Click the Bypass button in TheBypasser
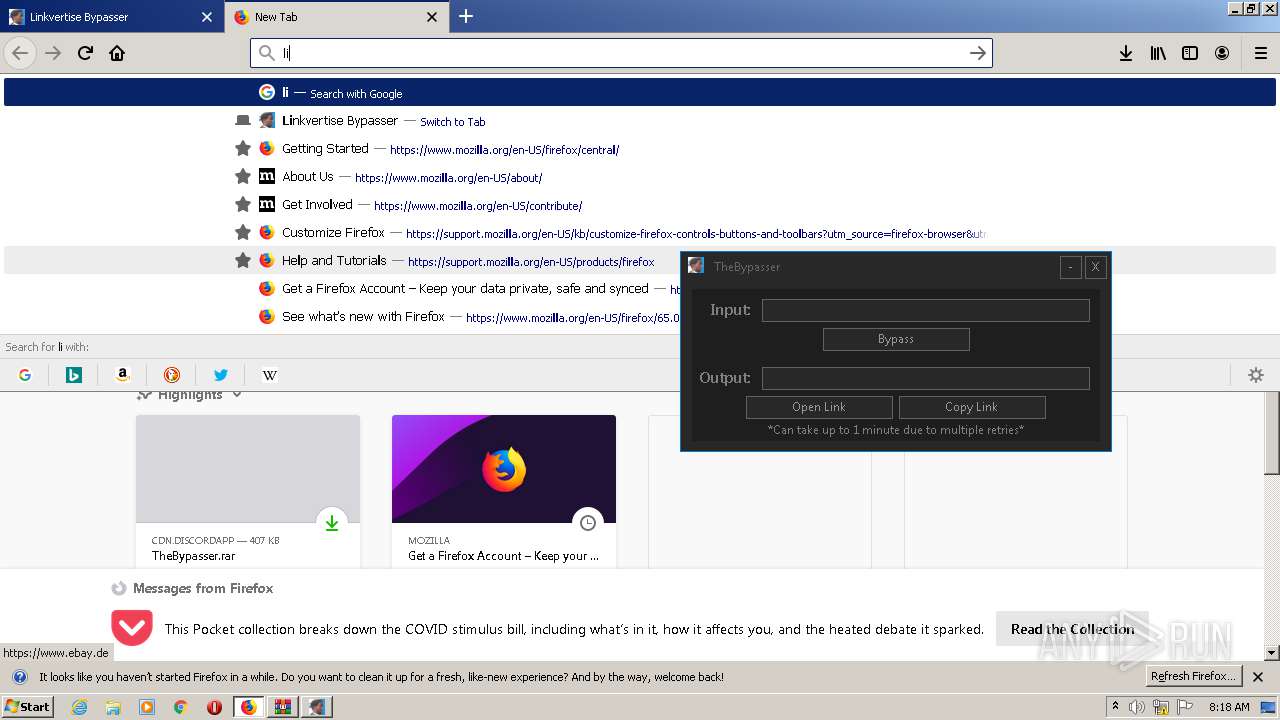Image resolution: width=1280 pixels, height=720 pixels. [896, 339]
